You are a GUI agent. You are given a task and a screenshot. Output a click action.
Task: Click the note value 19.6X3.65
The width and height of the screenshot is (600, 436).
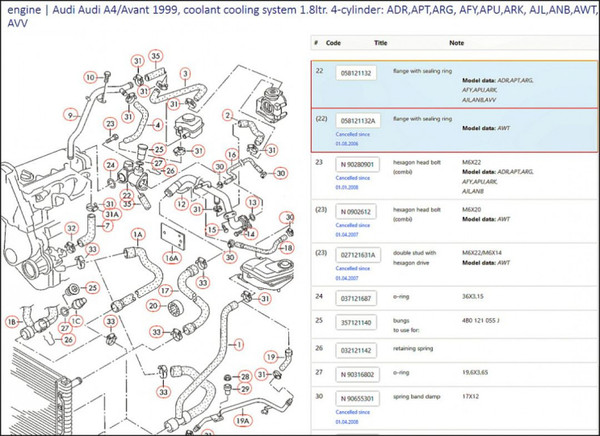click(x=474, y=372)
